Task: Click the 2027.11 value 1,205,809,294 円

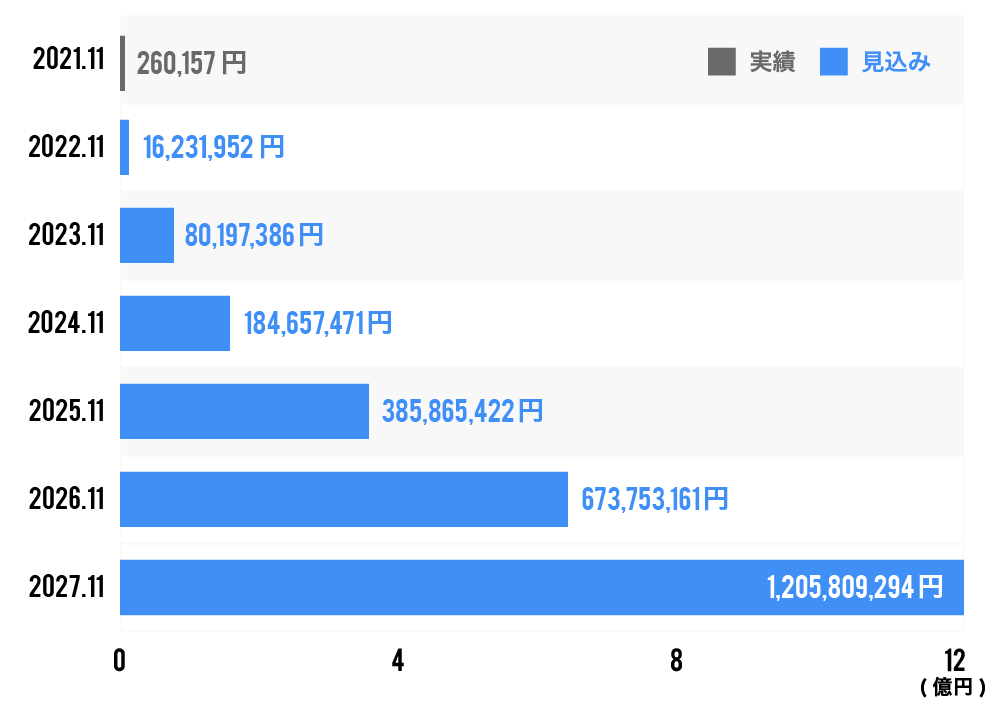Action: 855,587
